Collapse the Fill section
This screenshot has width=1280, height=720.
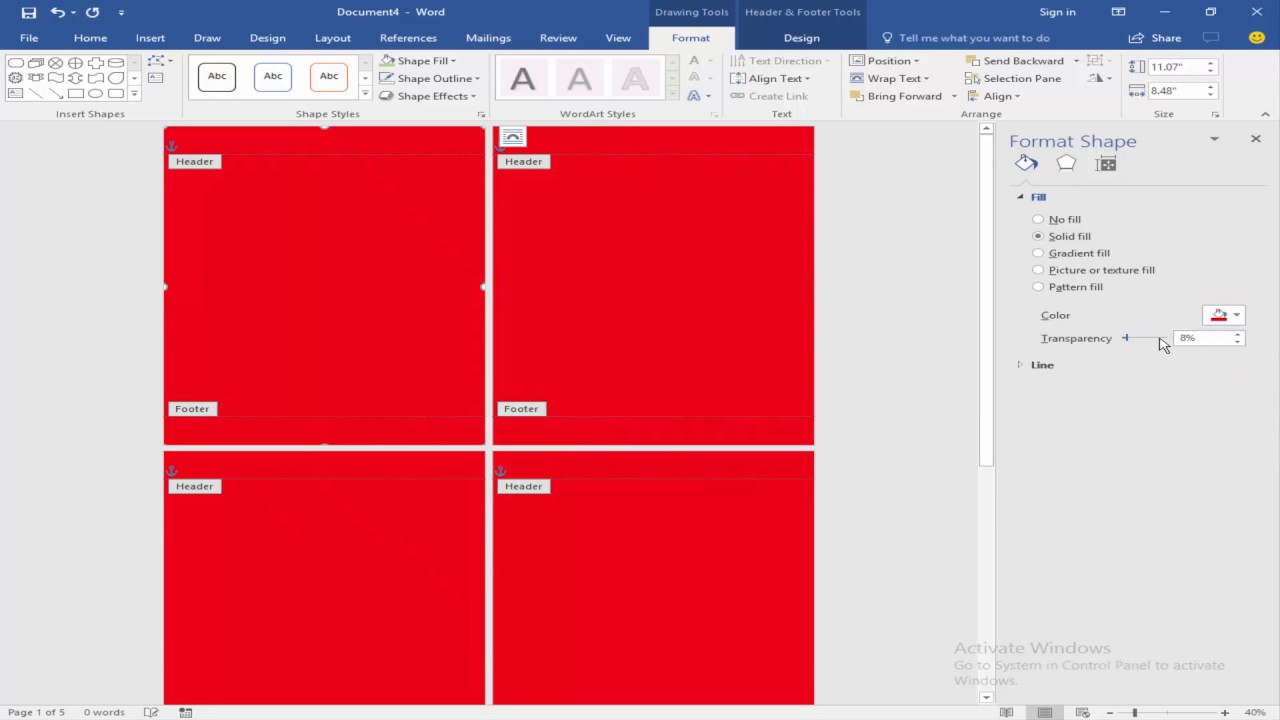coord(1020,197)
